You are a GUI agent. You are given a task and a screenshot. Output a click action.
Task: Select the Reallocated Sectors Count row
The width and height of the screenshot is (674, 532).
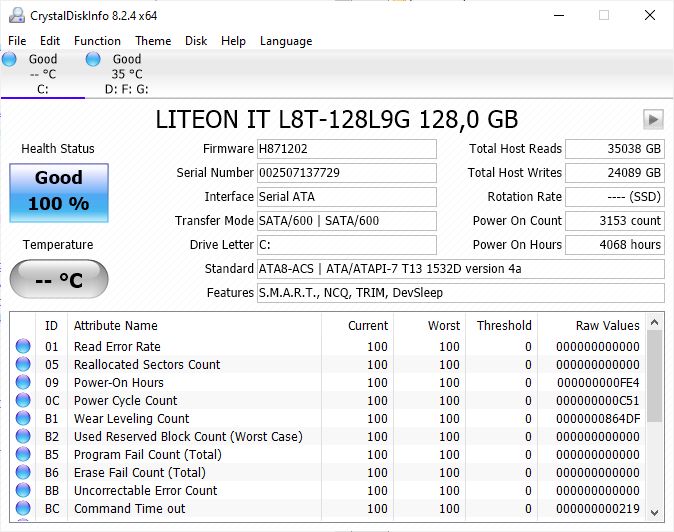tap(328, 364)
